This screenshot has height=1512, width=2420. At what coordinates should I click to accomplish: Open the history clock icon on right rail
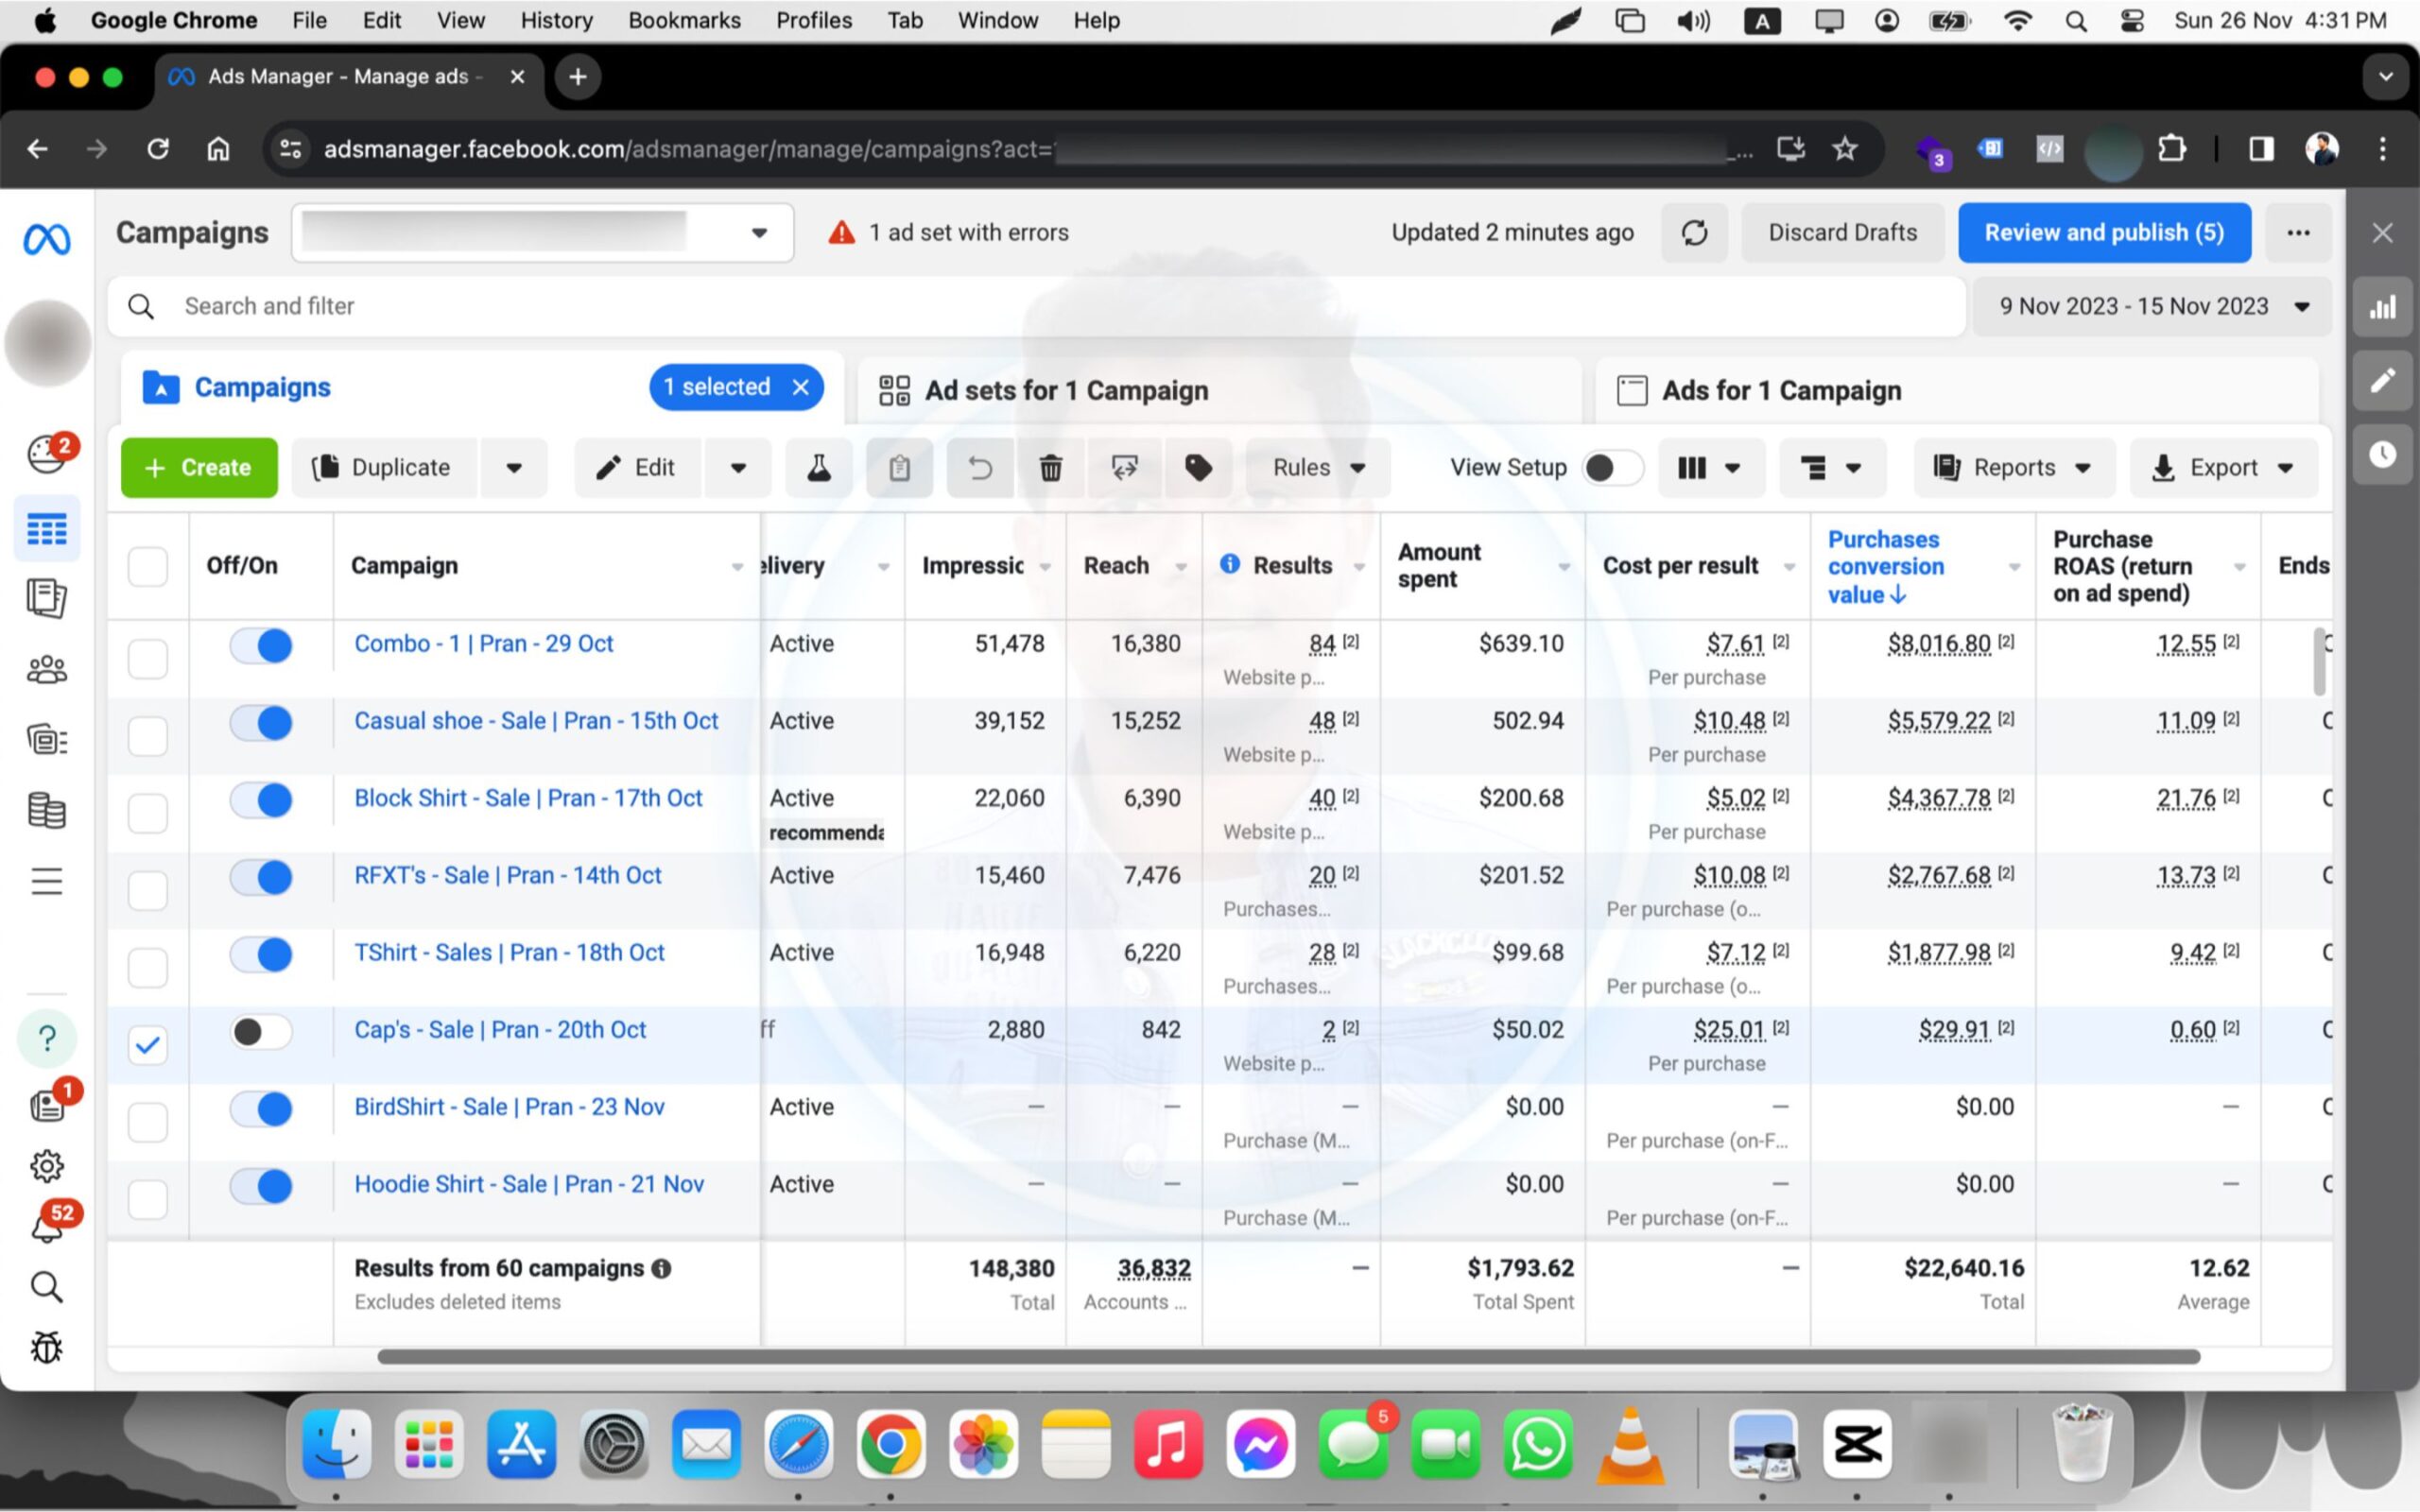pos(2383,455)
